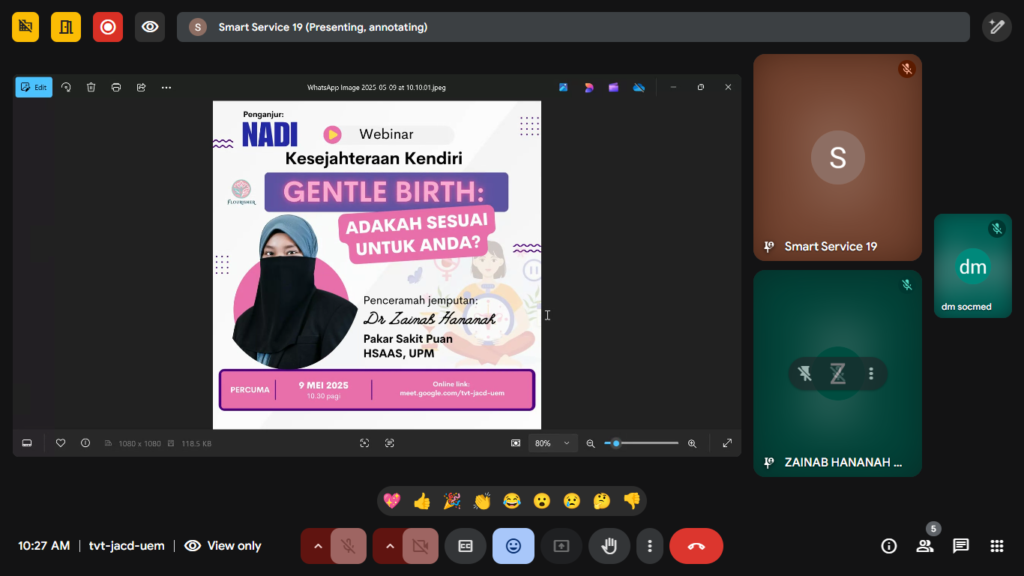Click fit to window icon near zoom

pyautogui.click(x=515, y=443)
